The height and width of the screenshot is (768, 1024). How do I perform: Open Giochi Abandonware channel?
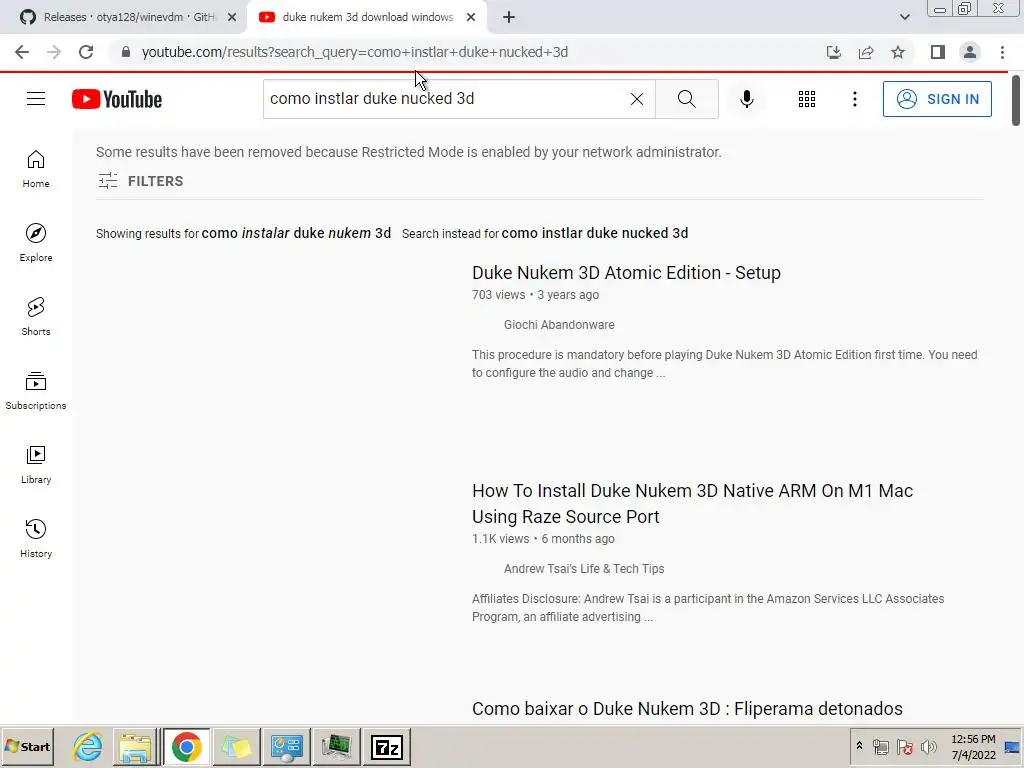[x=559, y=325]
